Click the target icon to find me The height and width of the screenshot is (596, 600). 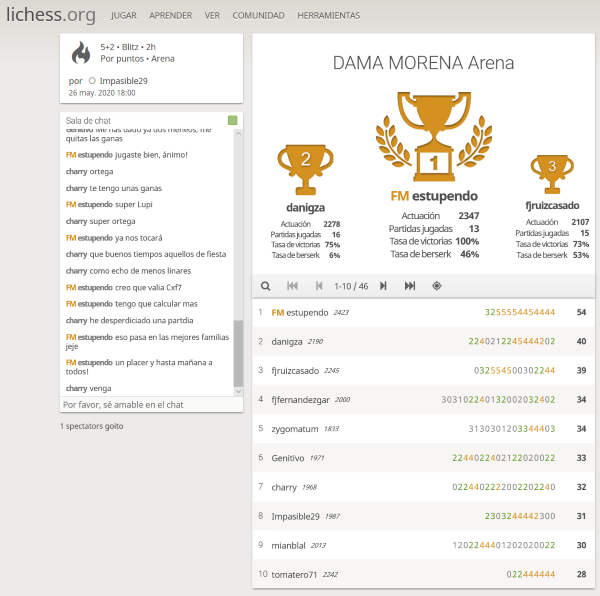pos(437,286)
